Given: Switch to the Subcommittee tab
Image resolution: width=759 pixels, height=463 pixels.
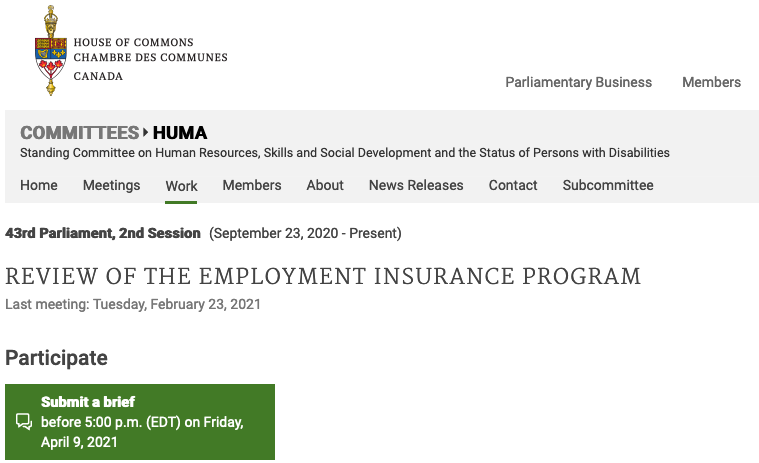Looking at the screenshot, I should (x=608, y=185).
